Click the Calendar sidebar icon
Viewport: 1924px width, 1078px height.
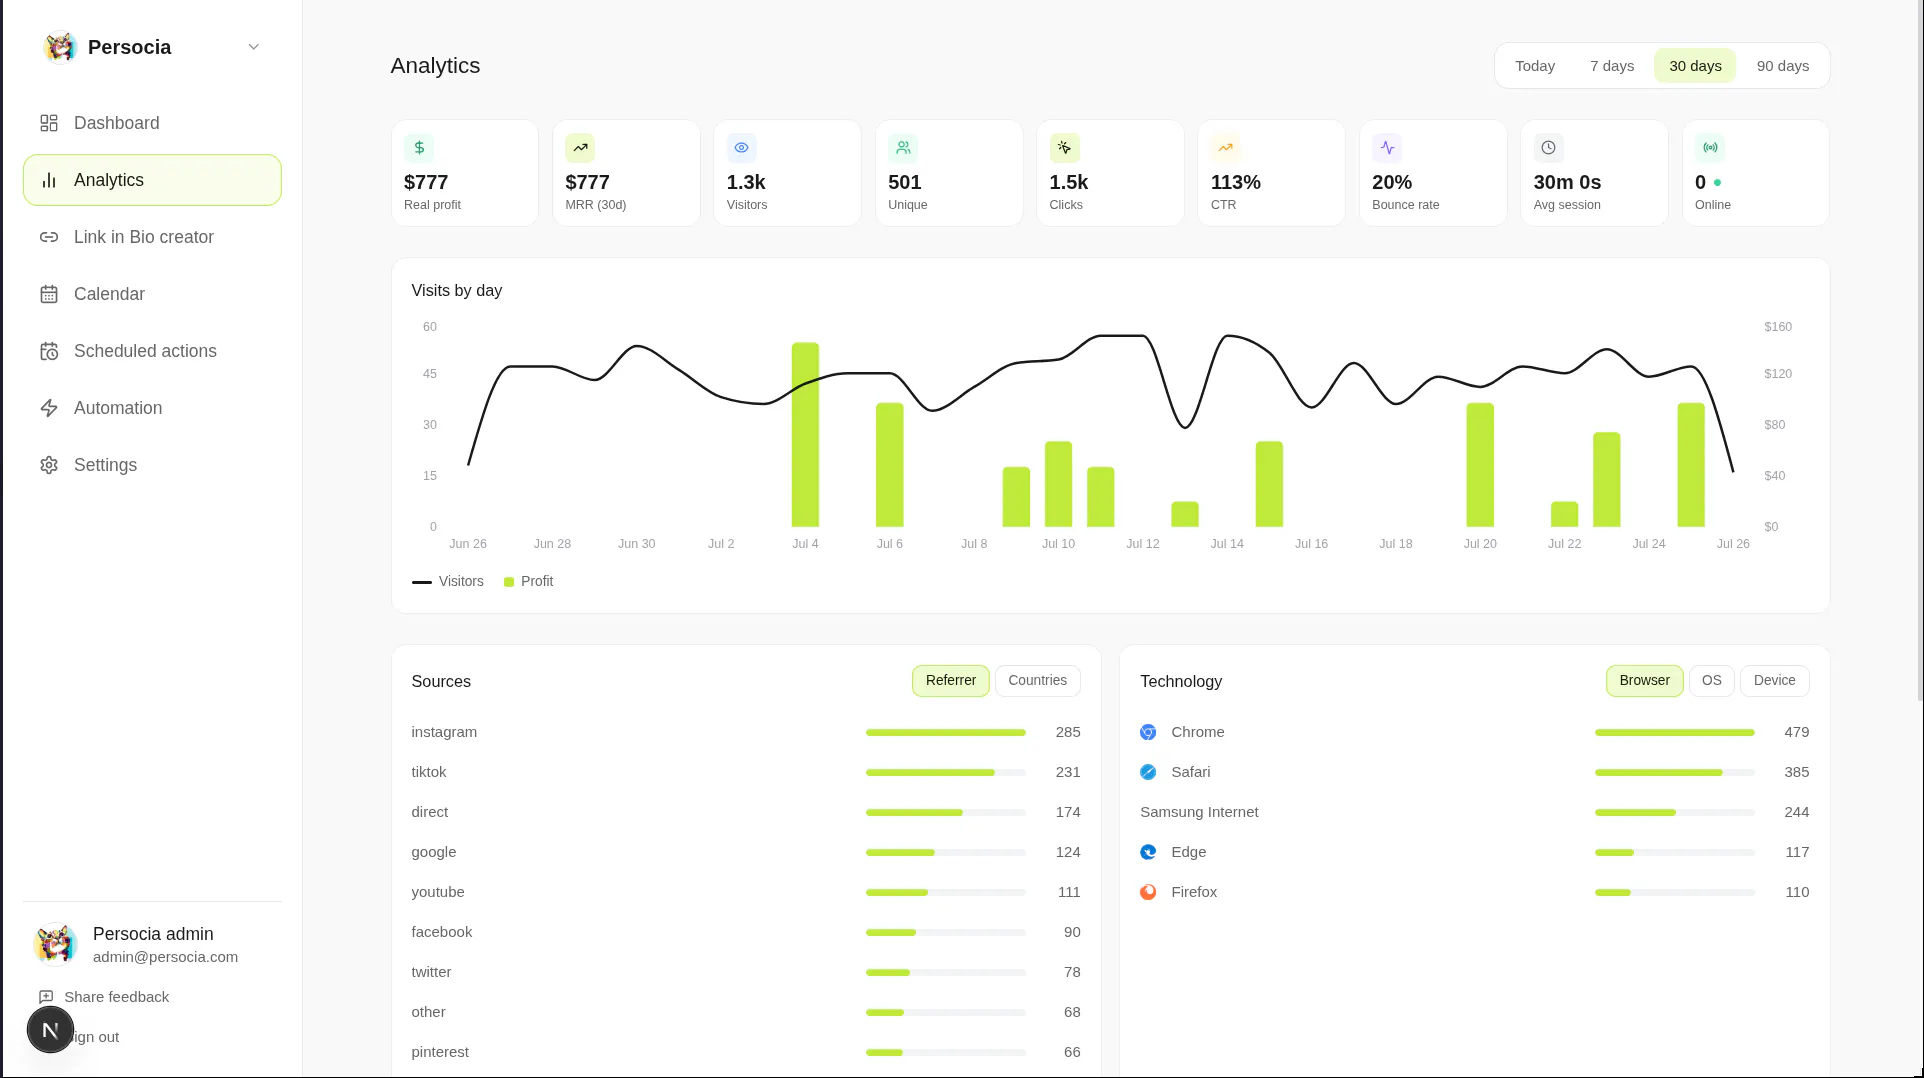pyautogui.click(x=49, y=294)
